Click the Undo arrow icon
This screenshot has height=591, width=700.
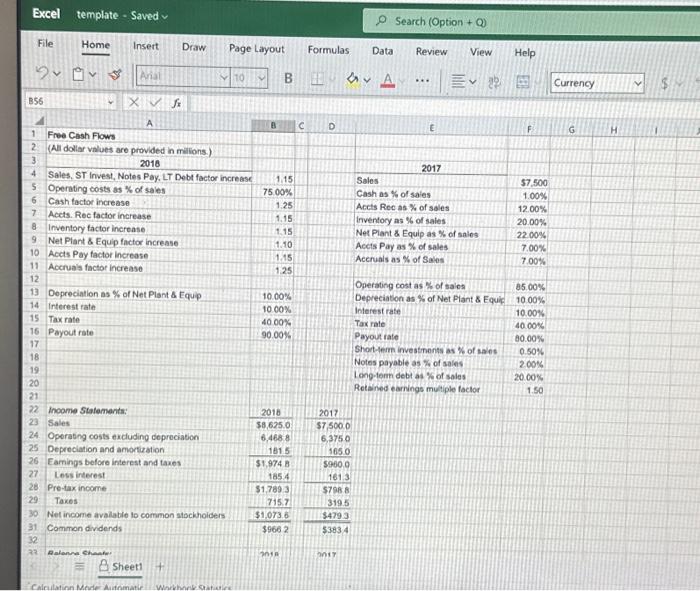click(42, 72)
